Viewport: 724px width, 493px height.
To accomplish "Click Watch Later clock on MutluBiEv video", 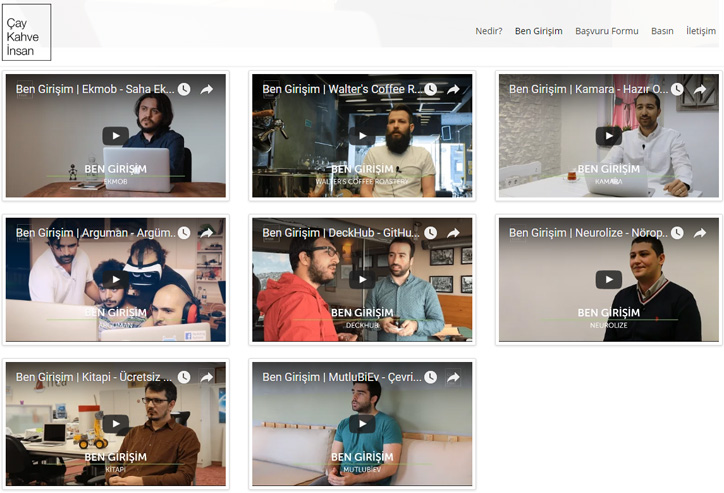I will click(431, 377).
